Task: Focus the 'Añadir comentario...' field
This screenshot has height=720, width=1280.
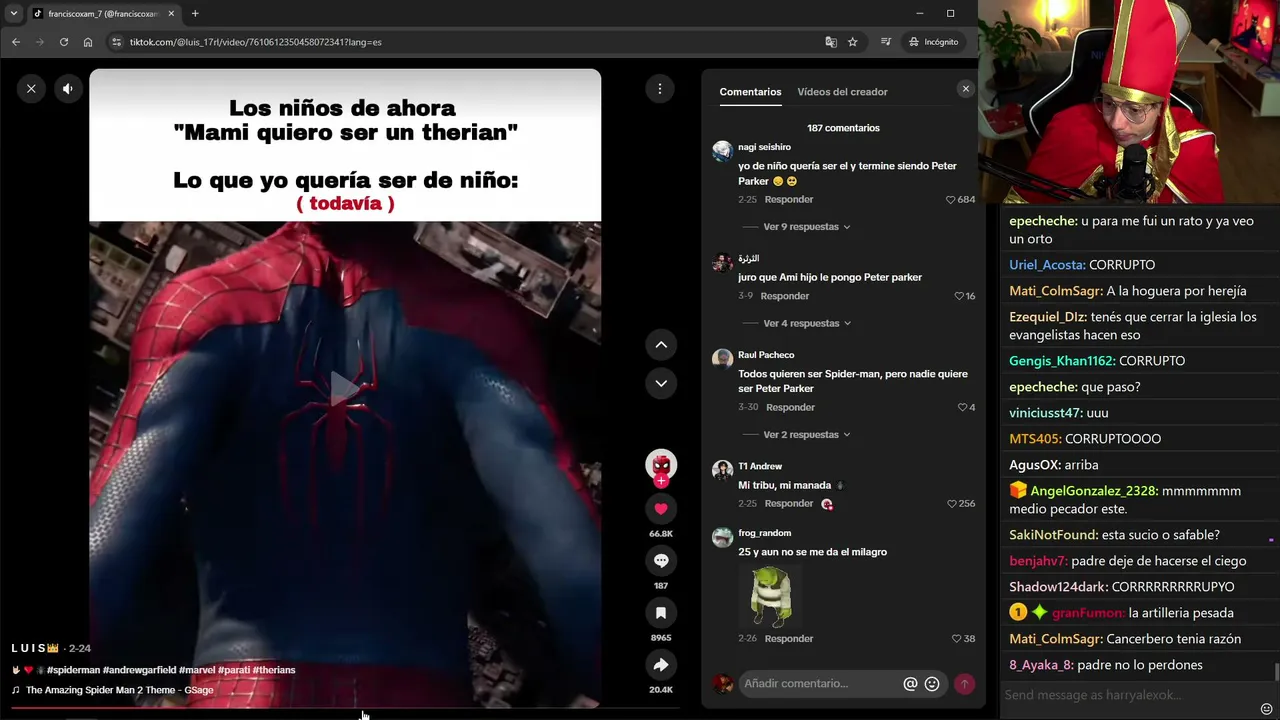Action: click(x=820, y=684)
